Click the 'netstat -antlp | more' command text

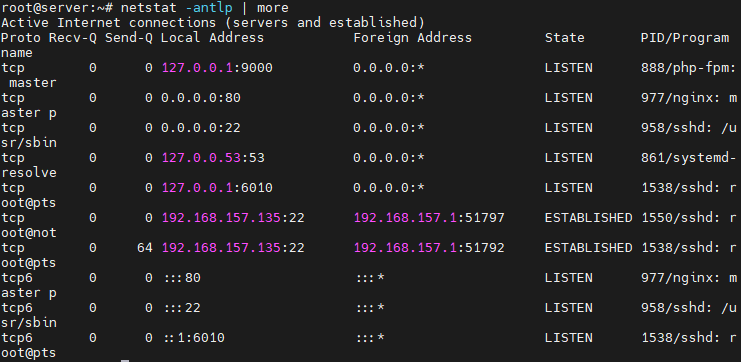tap(205, 8)
